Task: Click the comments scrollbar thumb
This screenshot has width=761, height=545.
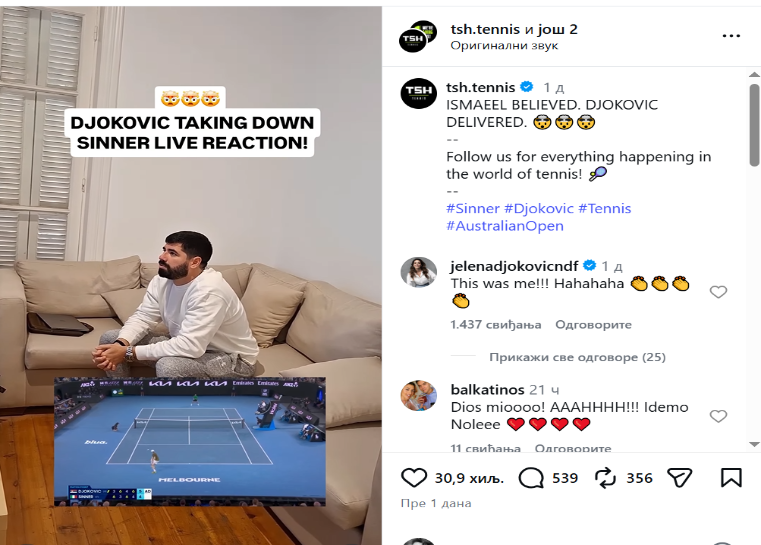Action: point(754,125)
